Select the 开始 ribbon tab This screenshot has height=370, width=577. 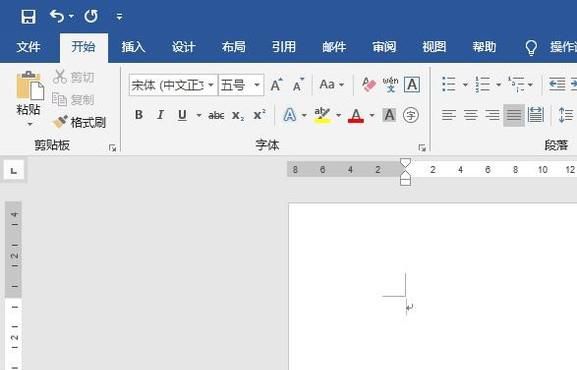coord(84,47)
